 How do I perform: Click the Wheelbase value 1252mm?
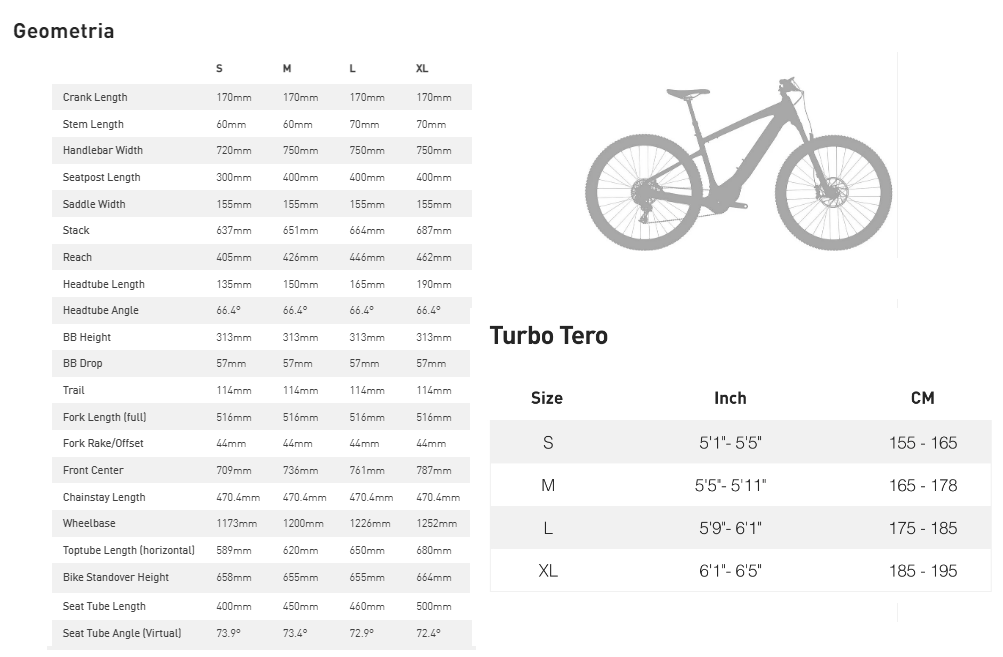[436, 523]
